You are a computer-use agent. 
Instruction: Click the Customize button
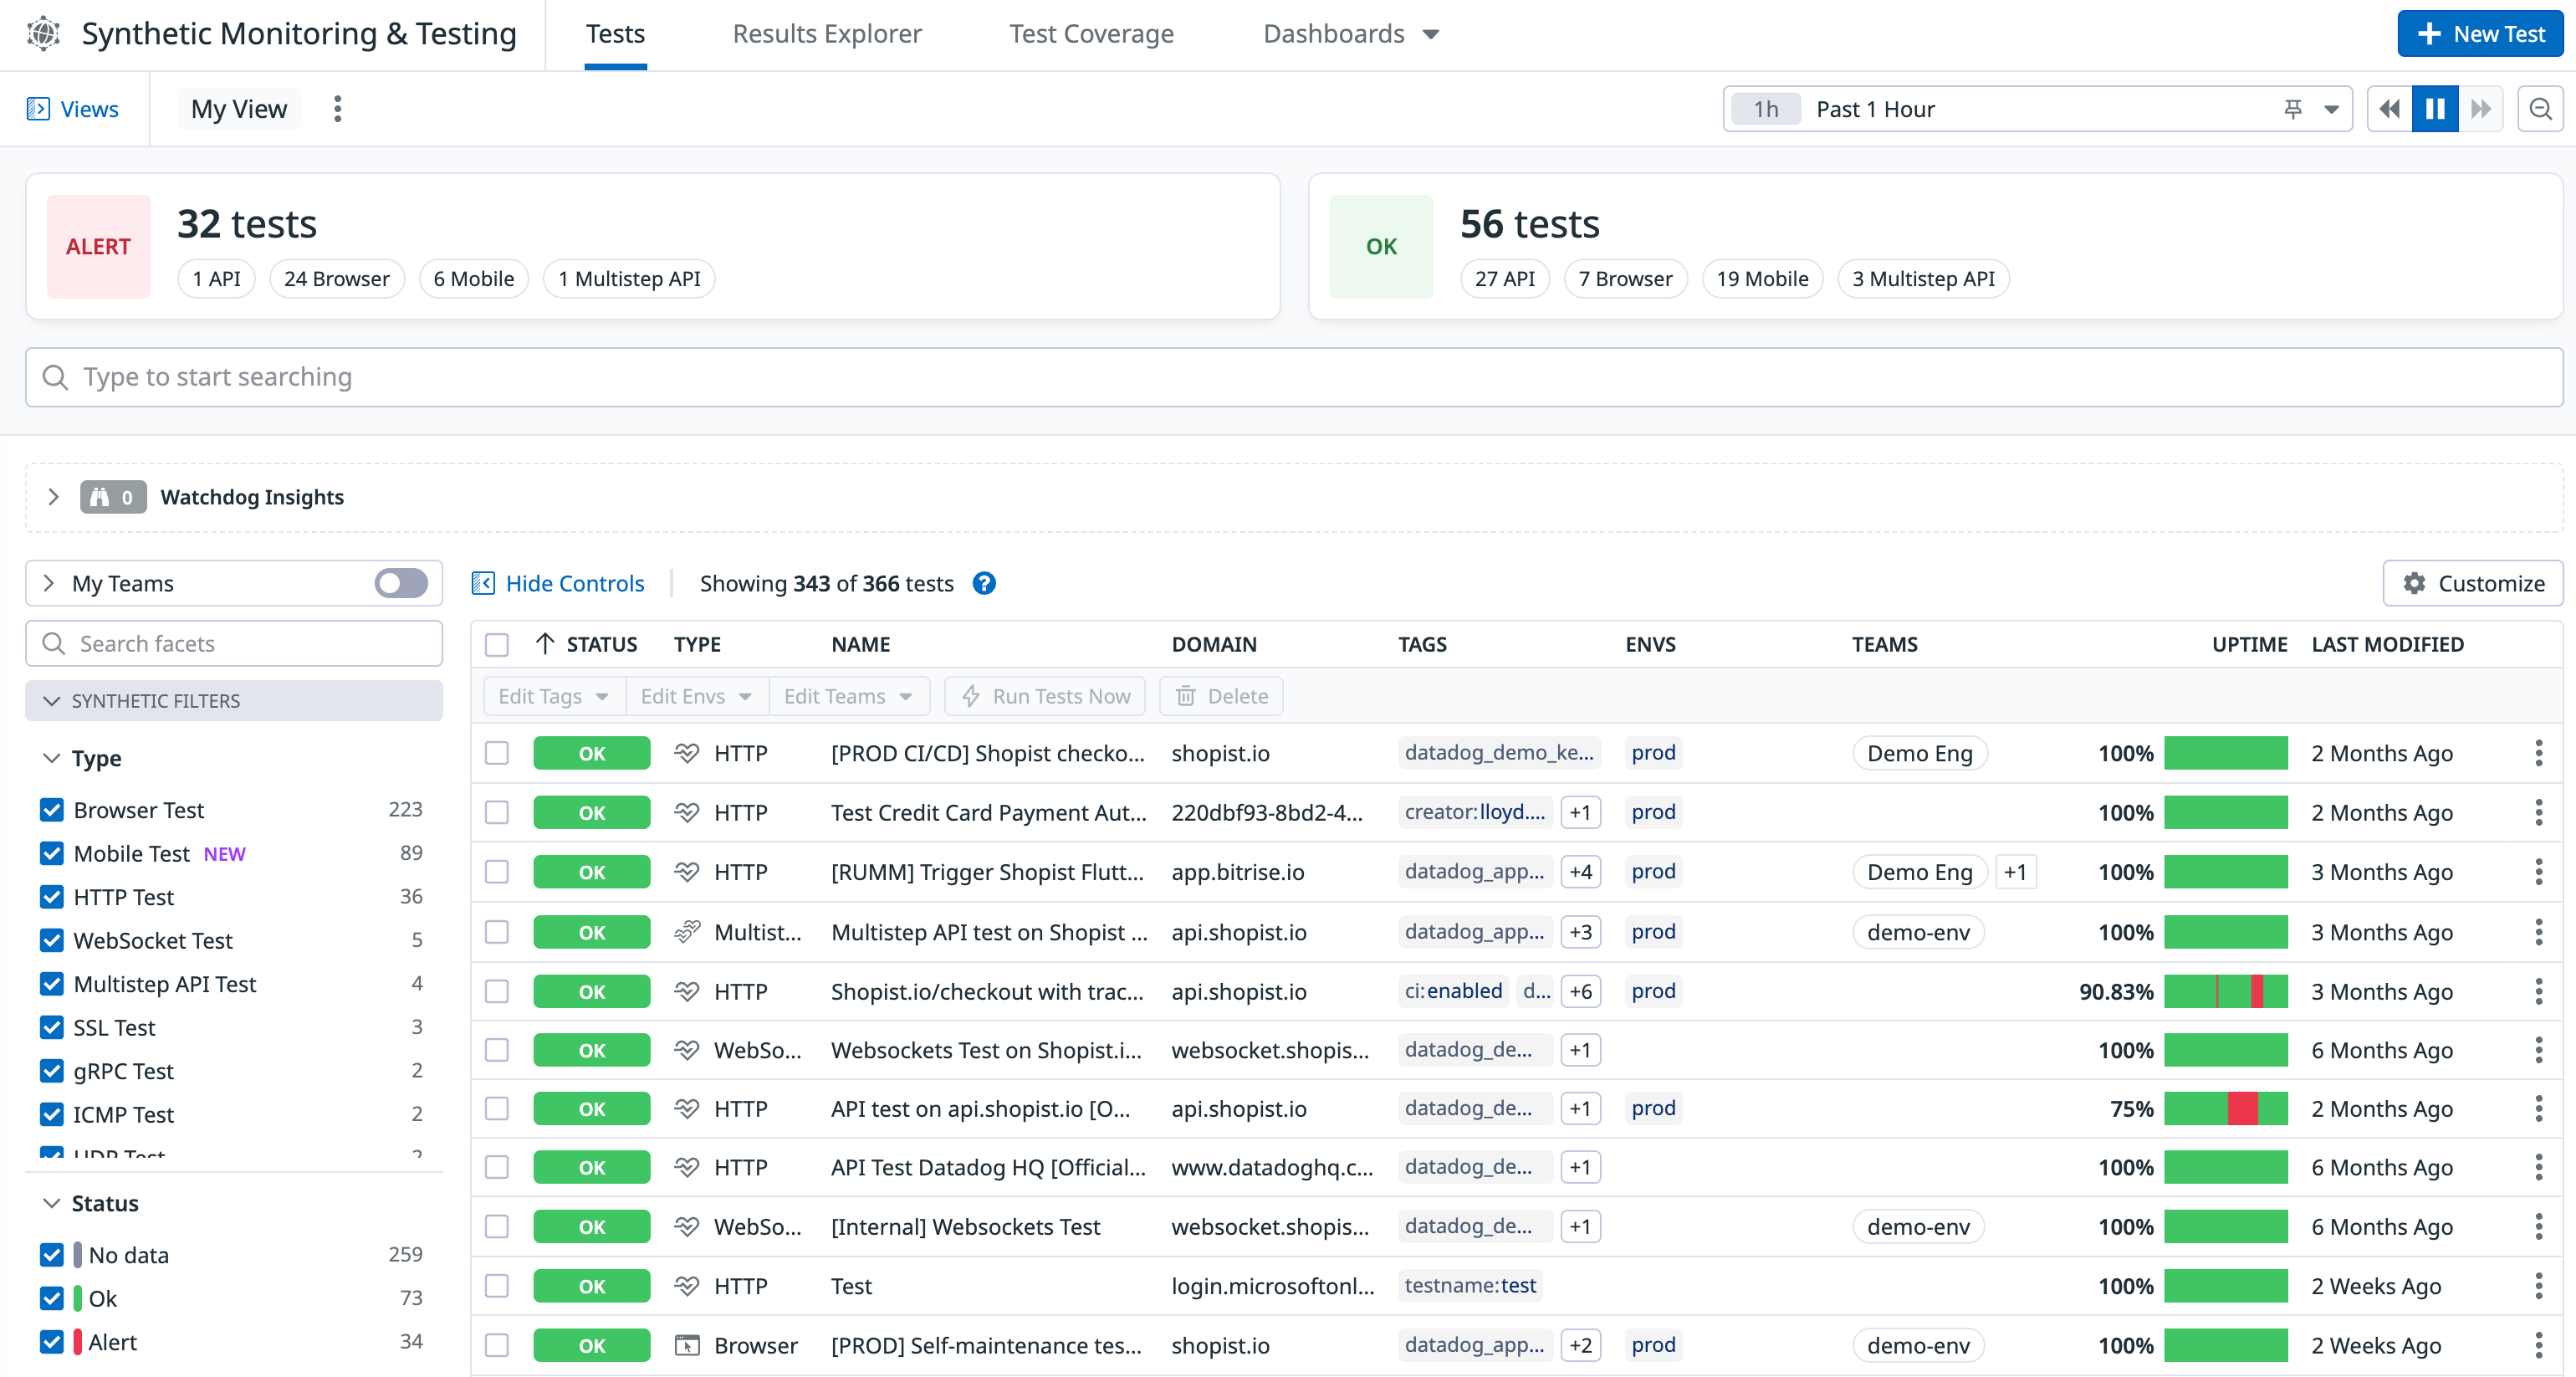coord(2473,583)
